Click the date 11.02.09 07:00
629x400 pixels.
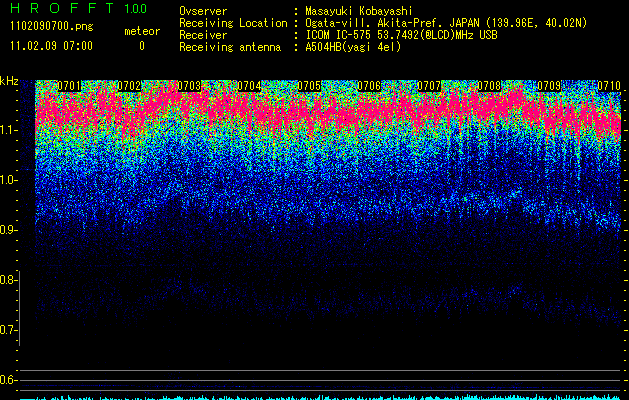[51, 46]
